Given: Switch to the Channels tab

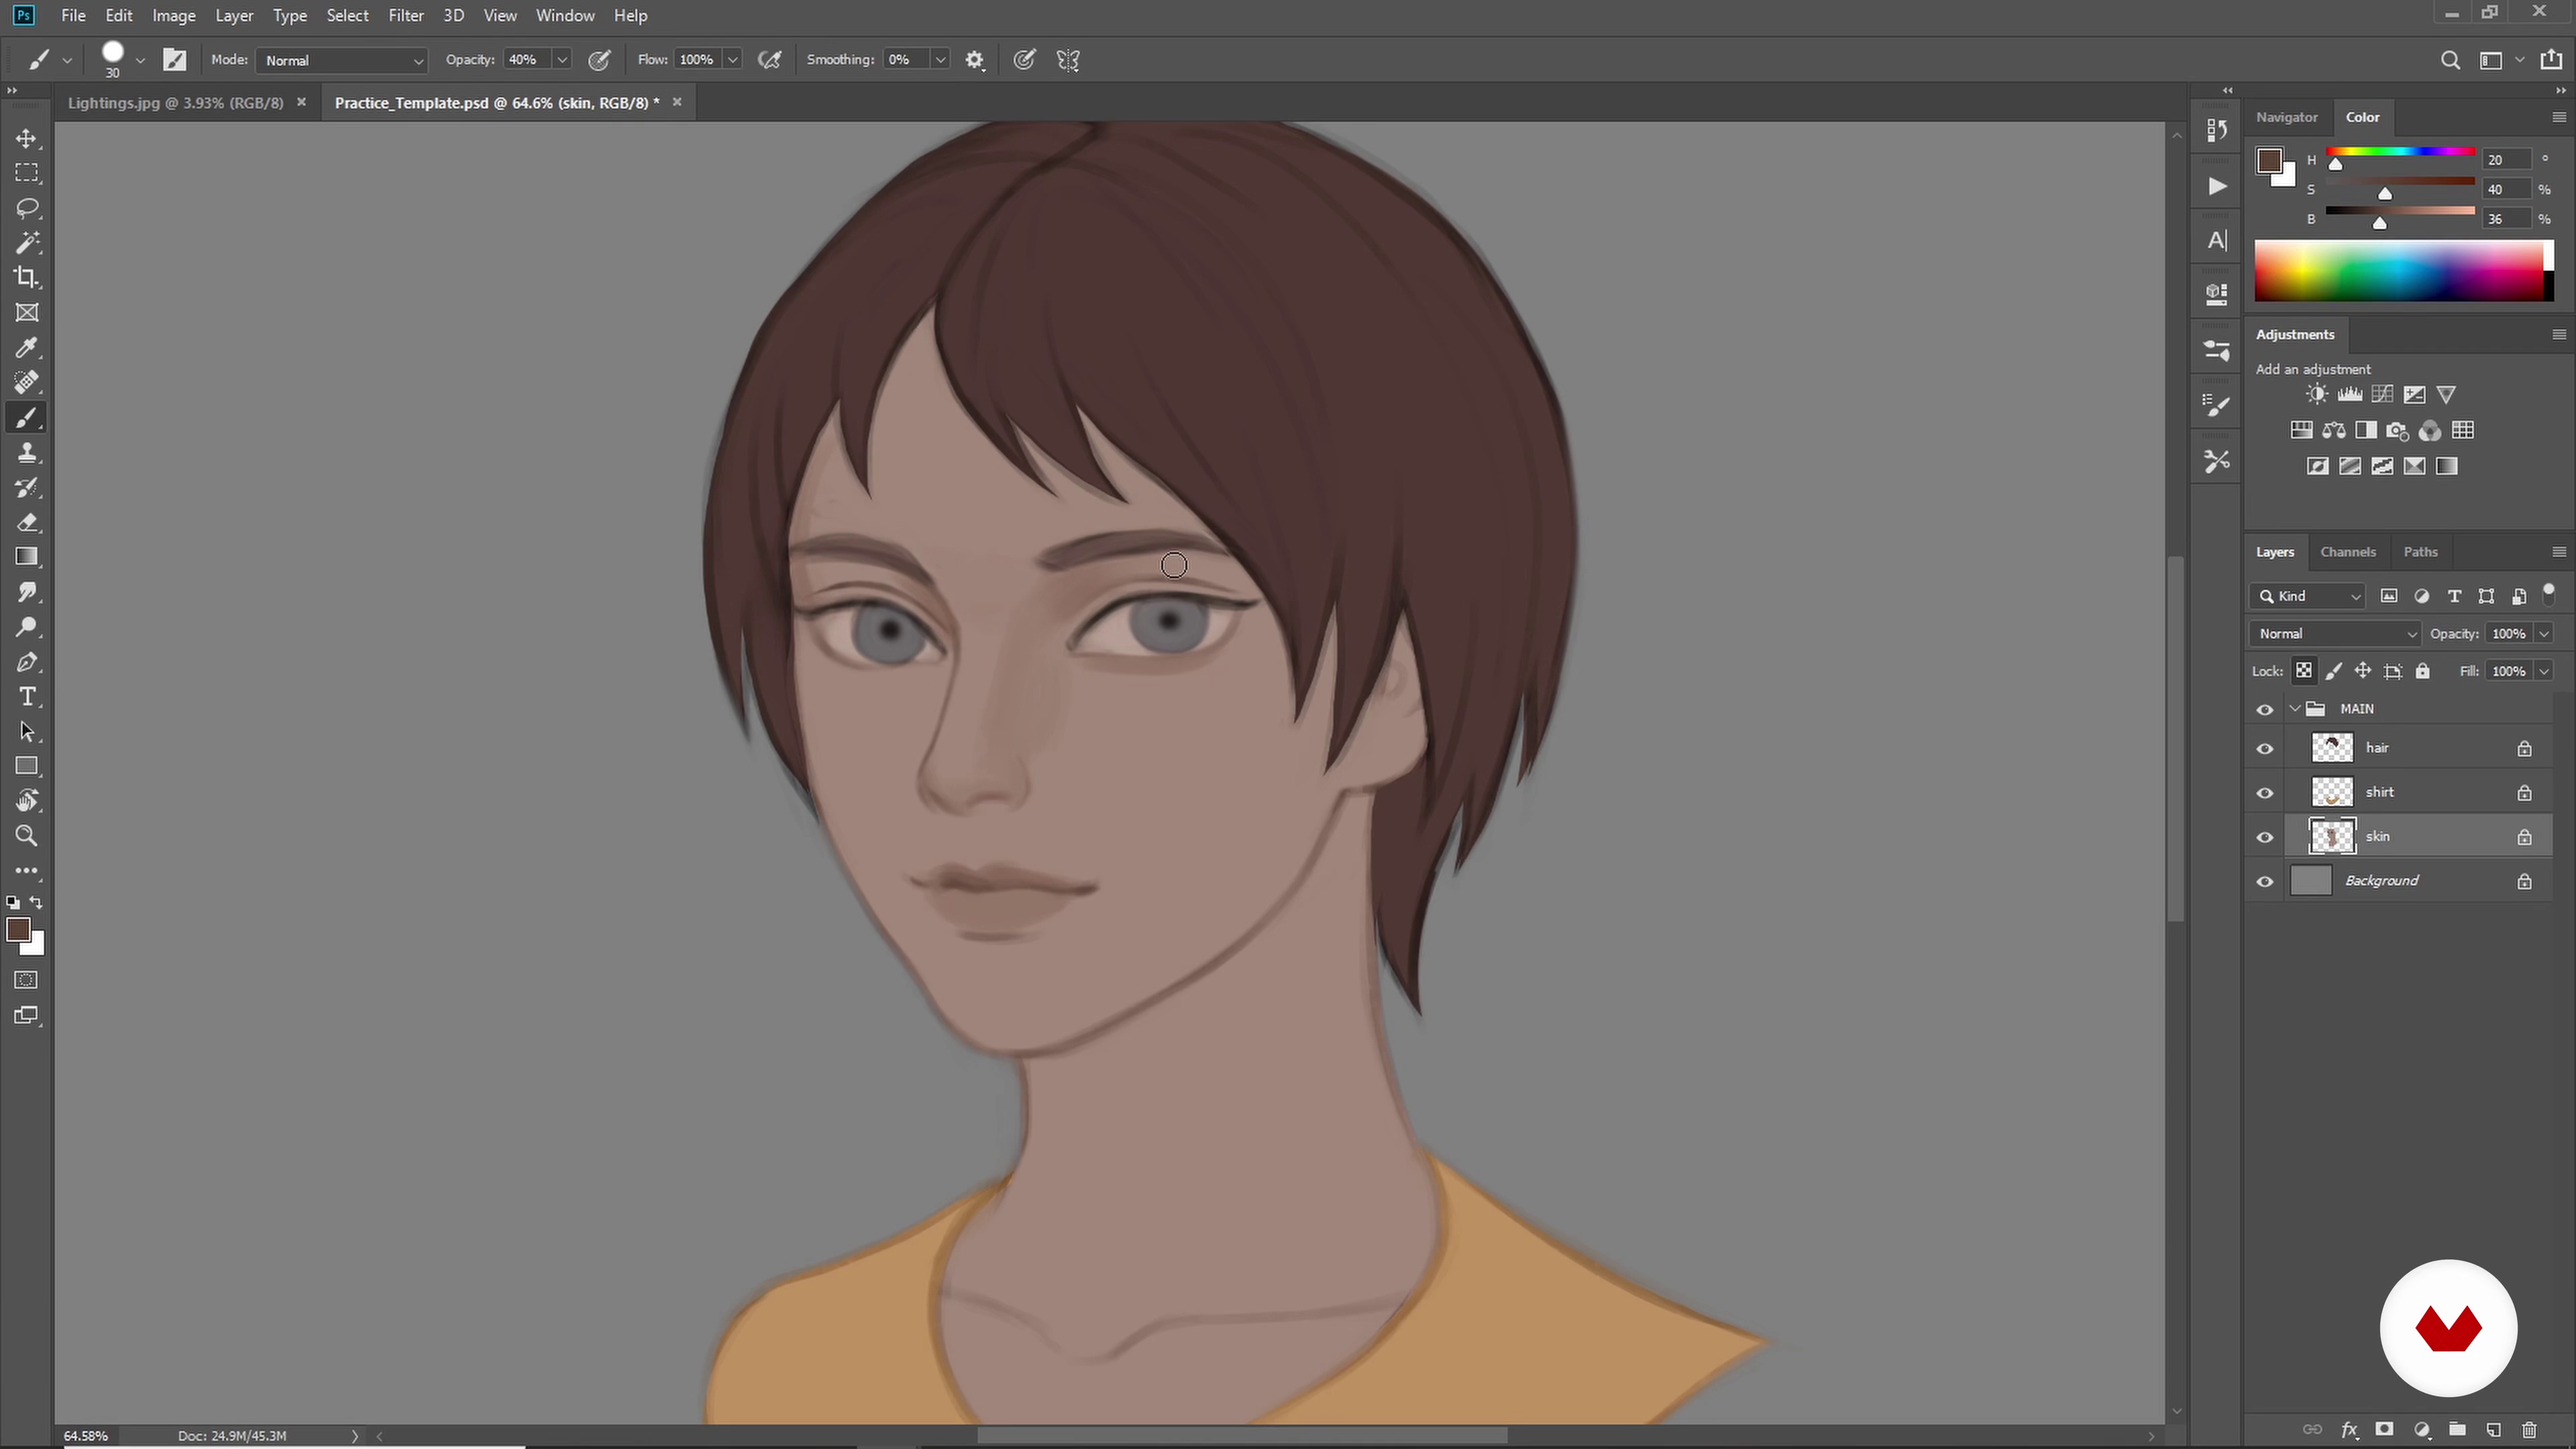Looking at the screenshot, I should pyautogui.click(x=2347, y=552).
